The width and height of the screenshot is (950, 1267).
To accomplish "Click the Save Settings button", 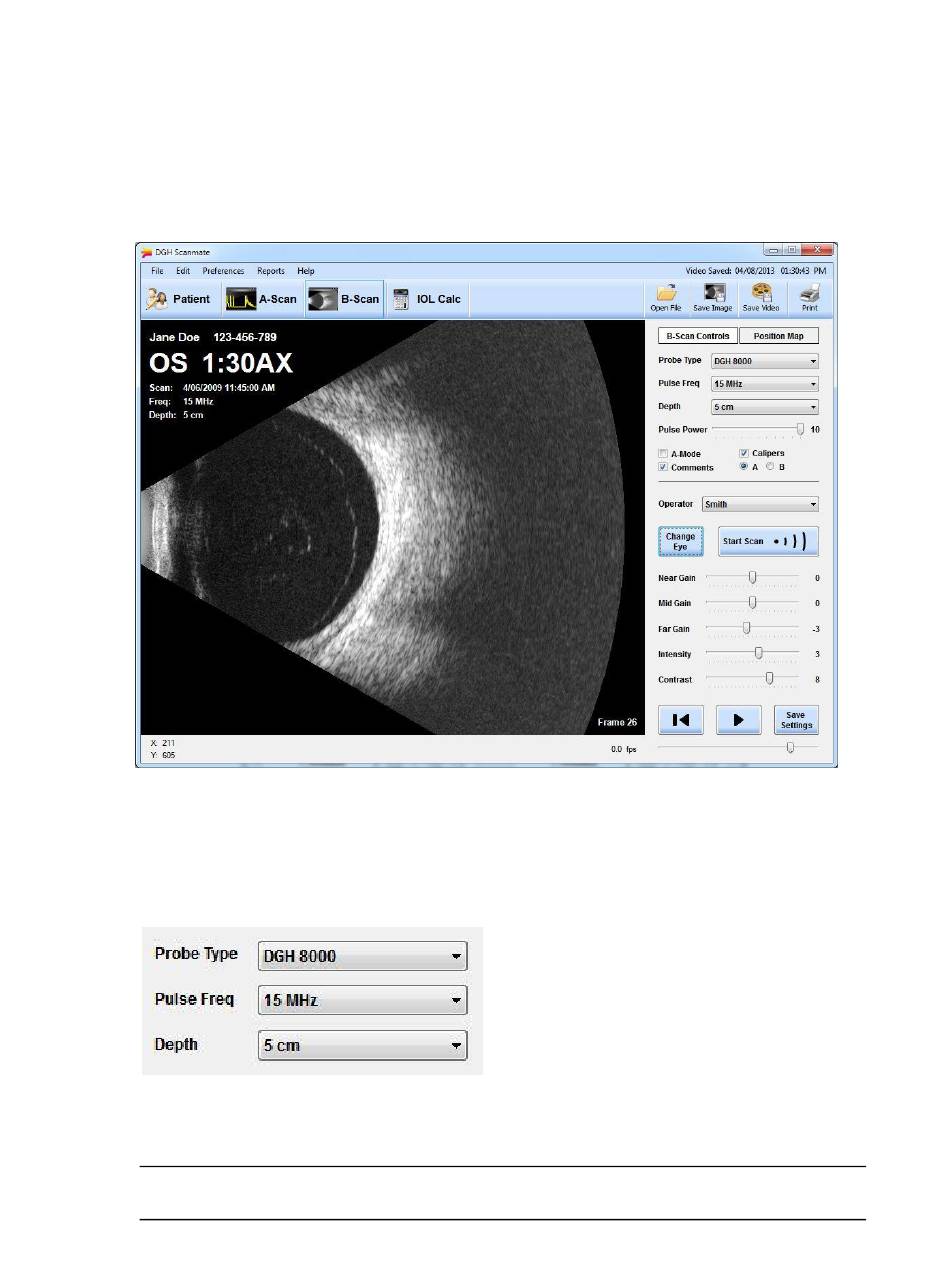I will 796,720.
